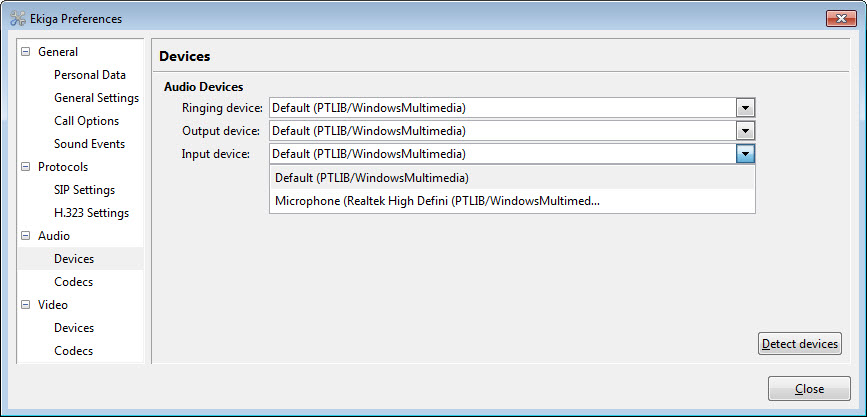Image resolution: width=867 pixels, height=417 pixels.
Task: Select Call Options in the sidebar
Action: coord(86,121)
